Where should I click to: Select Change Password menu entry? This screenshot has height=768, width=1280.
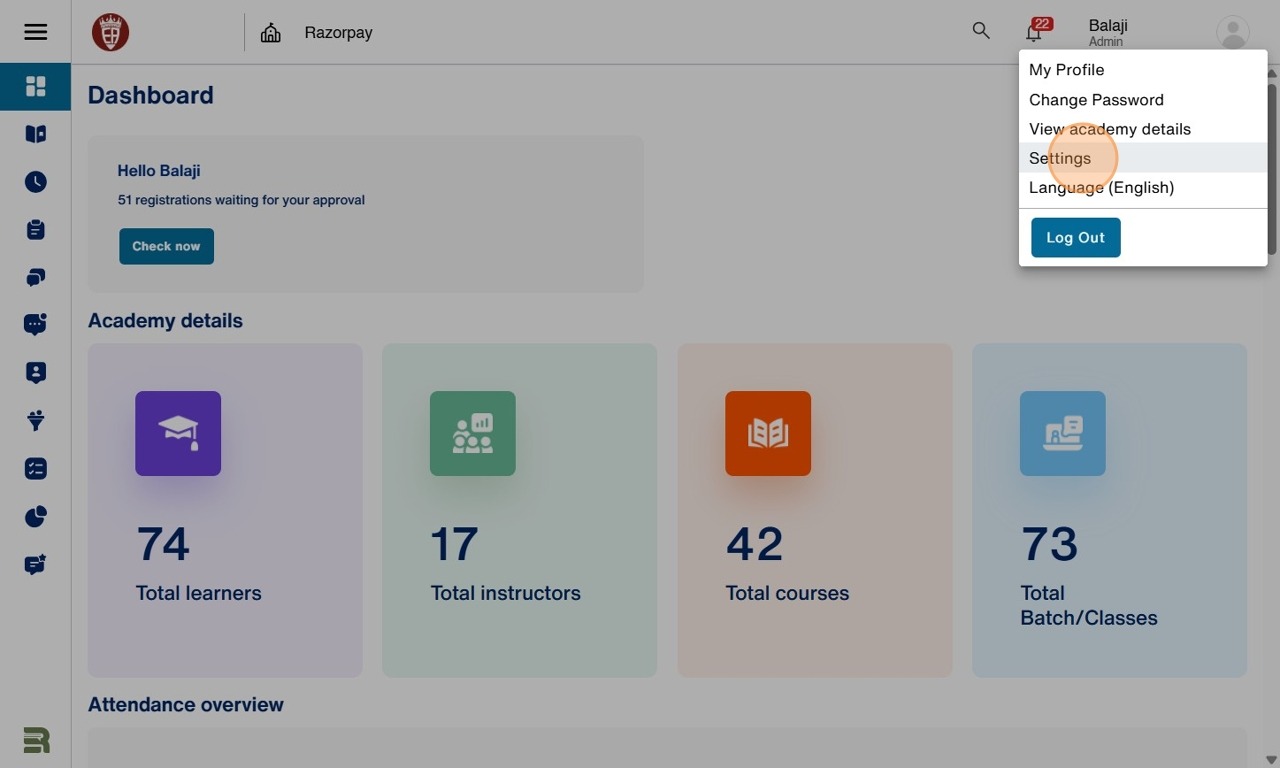click(x=1096, y=100)
